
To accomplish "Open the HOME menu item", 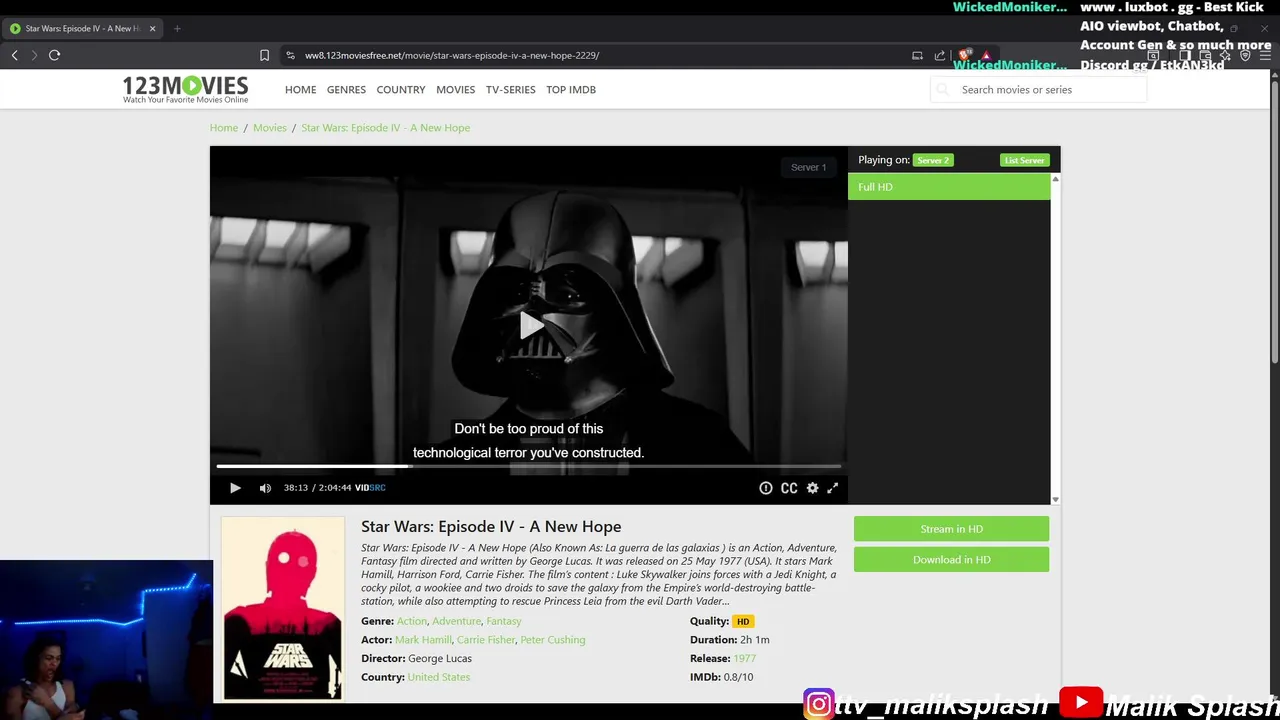I will click(x=300, y=89).
